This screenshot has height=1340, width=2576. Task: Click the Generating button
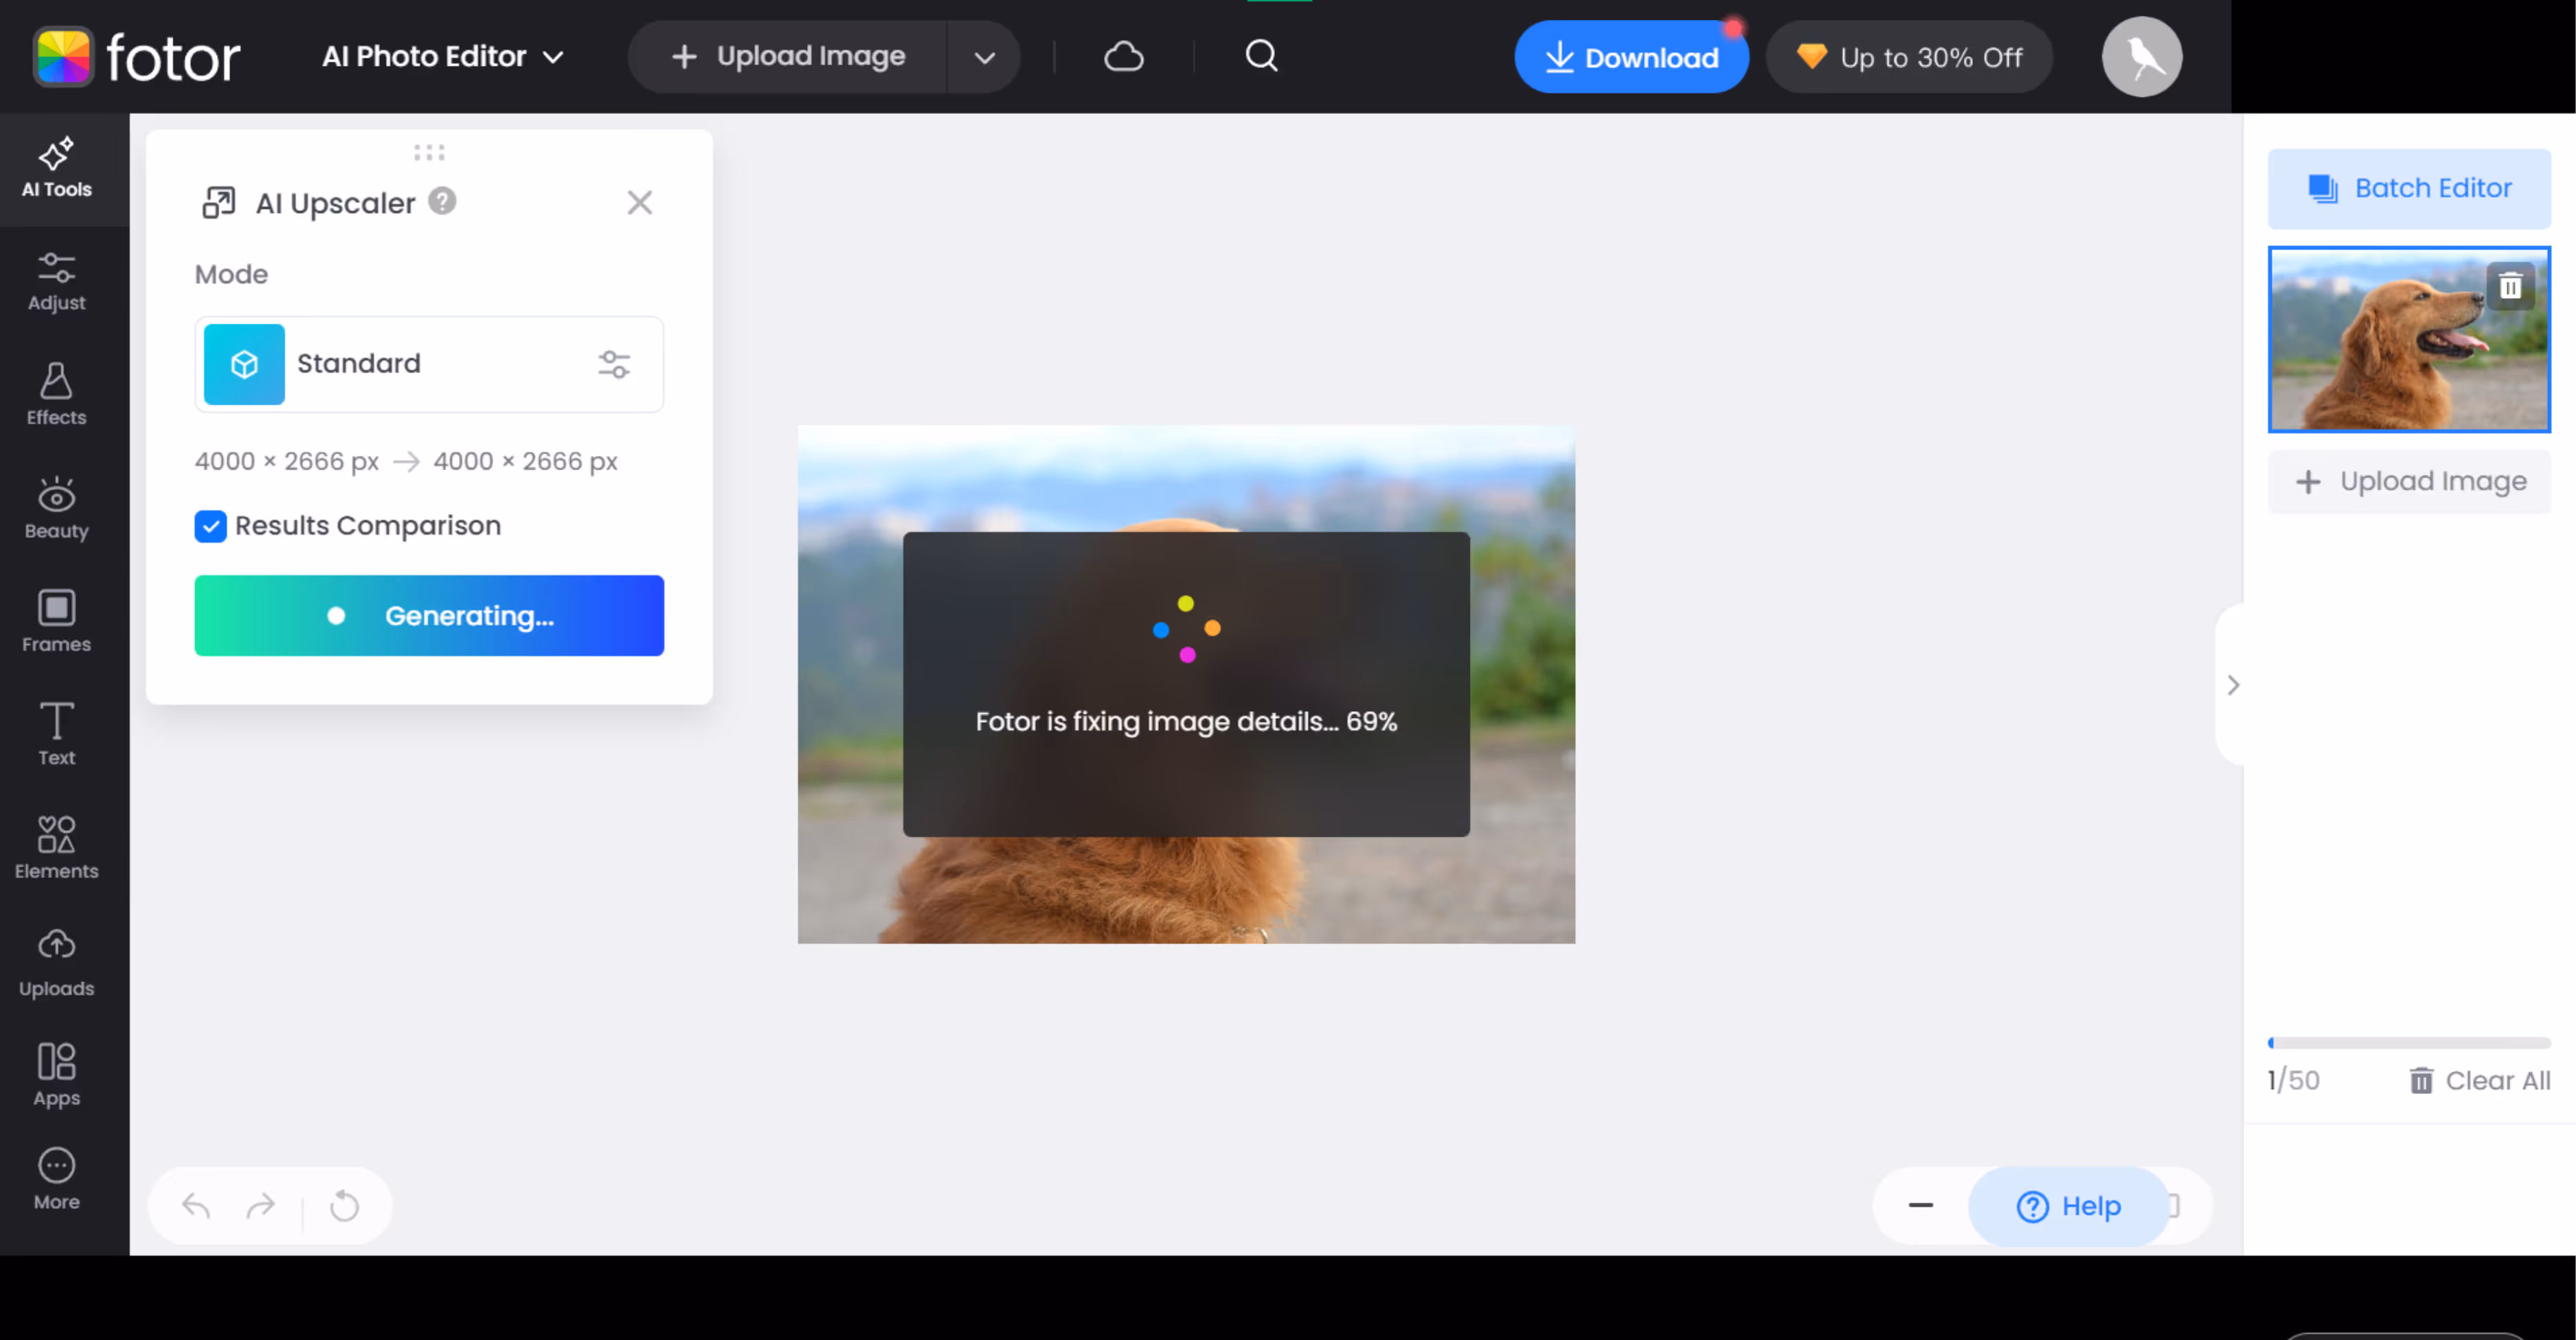429,615
